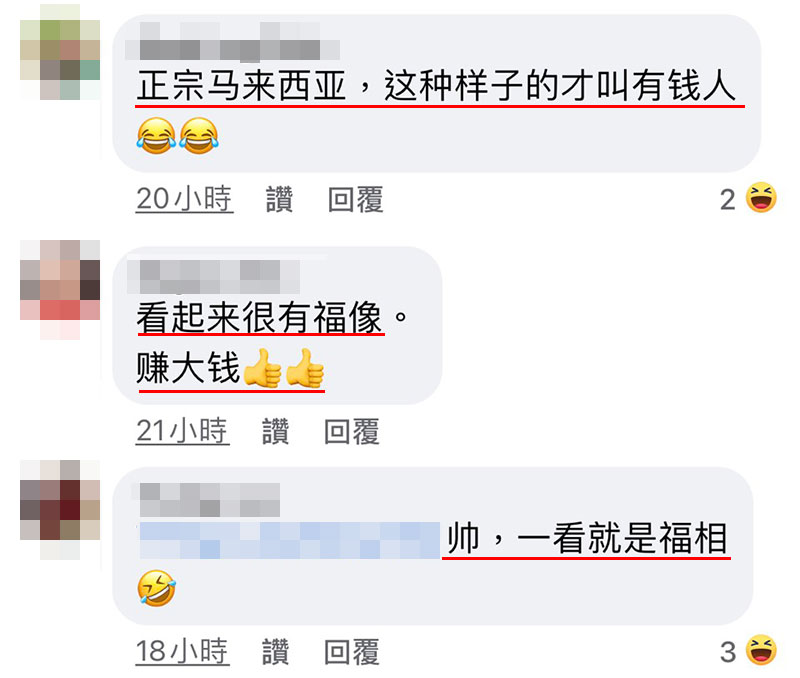Open third commenter's profile picture

click(x=60, y=510)
